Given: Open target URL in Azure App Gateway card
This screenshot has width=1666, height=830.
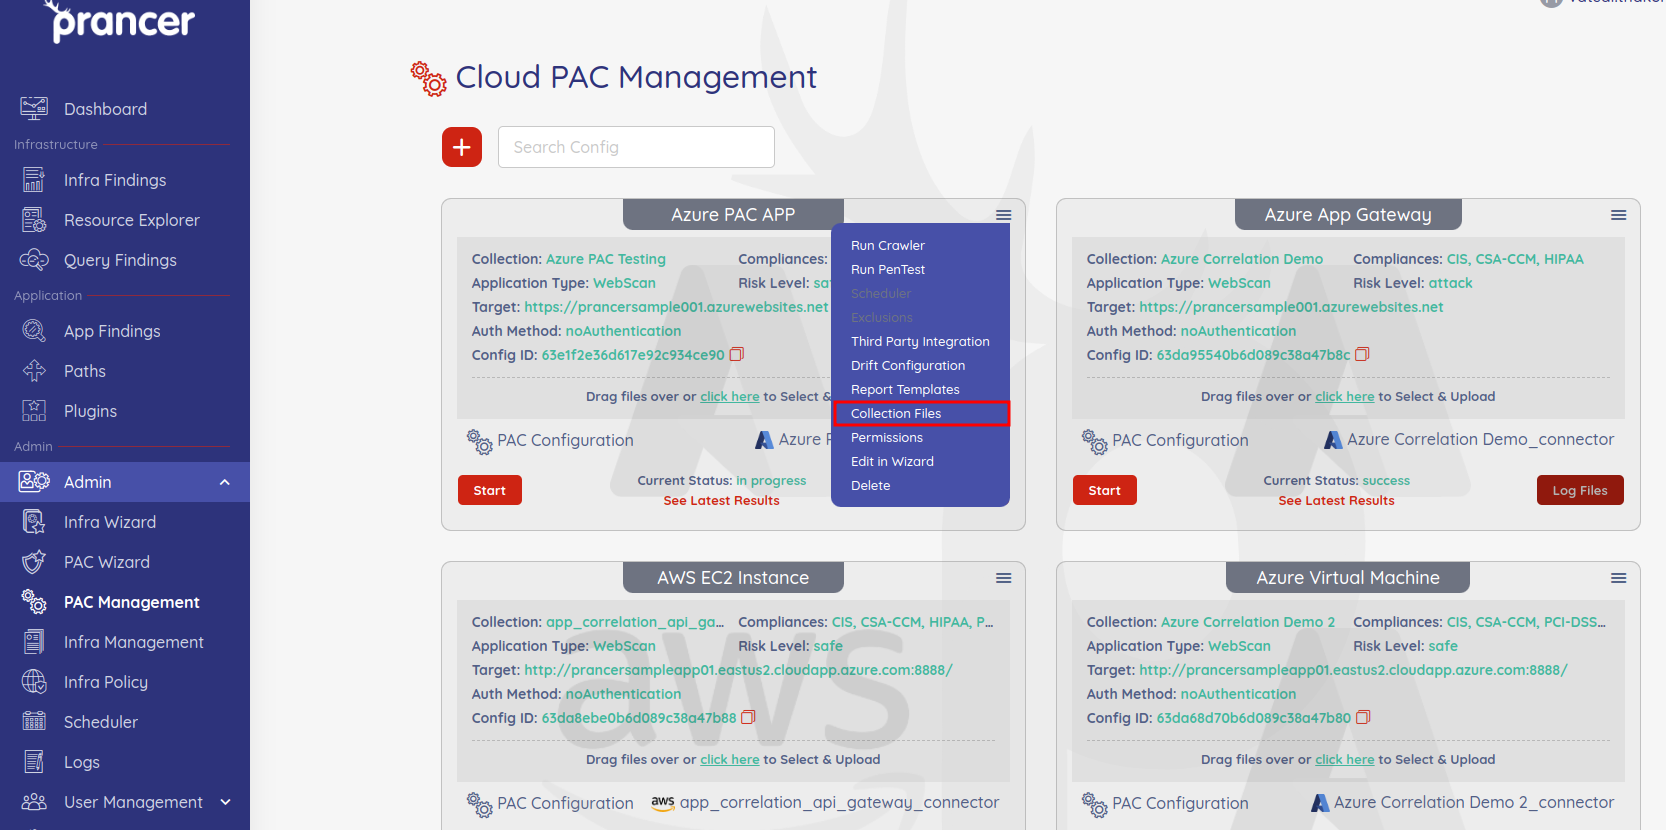Looking at the screenshot, I should (1291, 307).
